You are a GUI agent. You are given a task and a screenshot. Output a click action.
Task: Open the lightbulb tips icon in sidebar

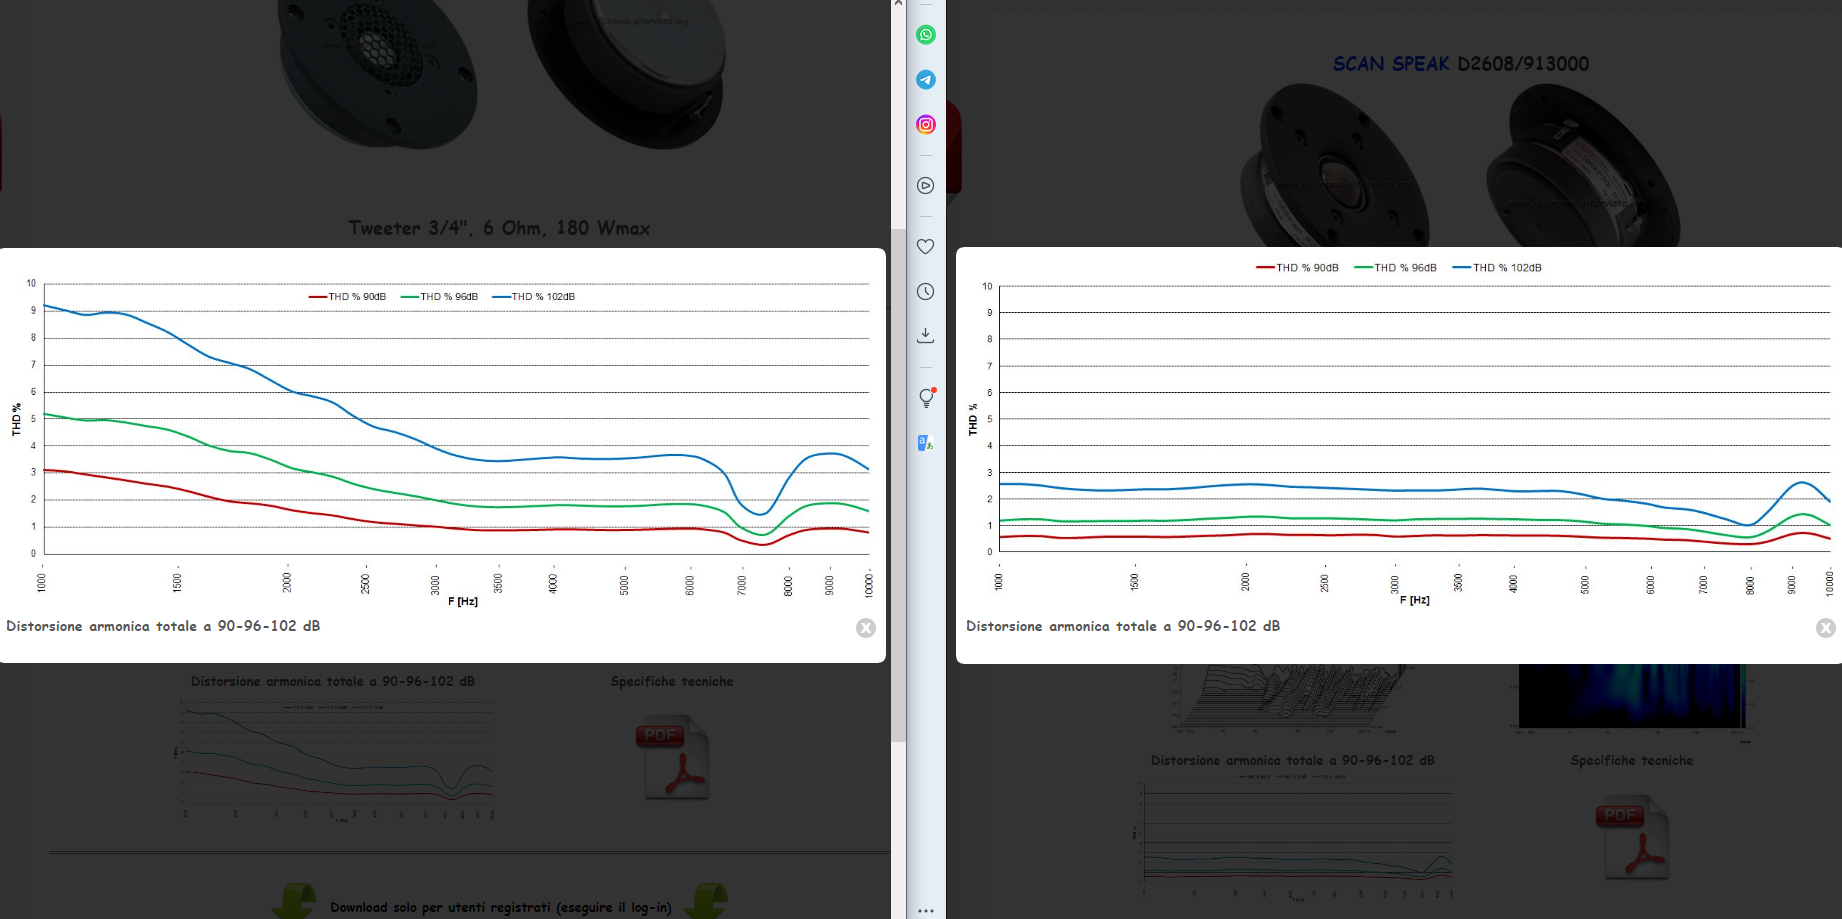[927, 397]
